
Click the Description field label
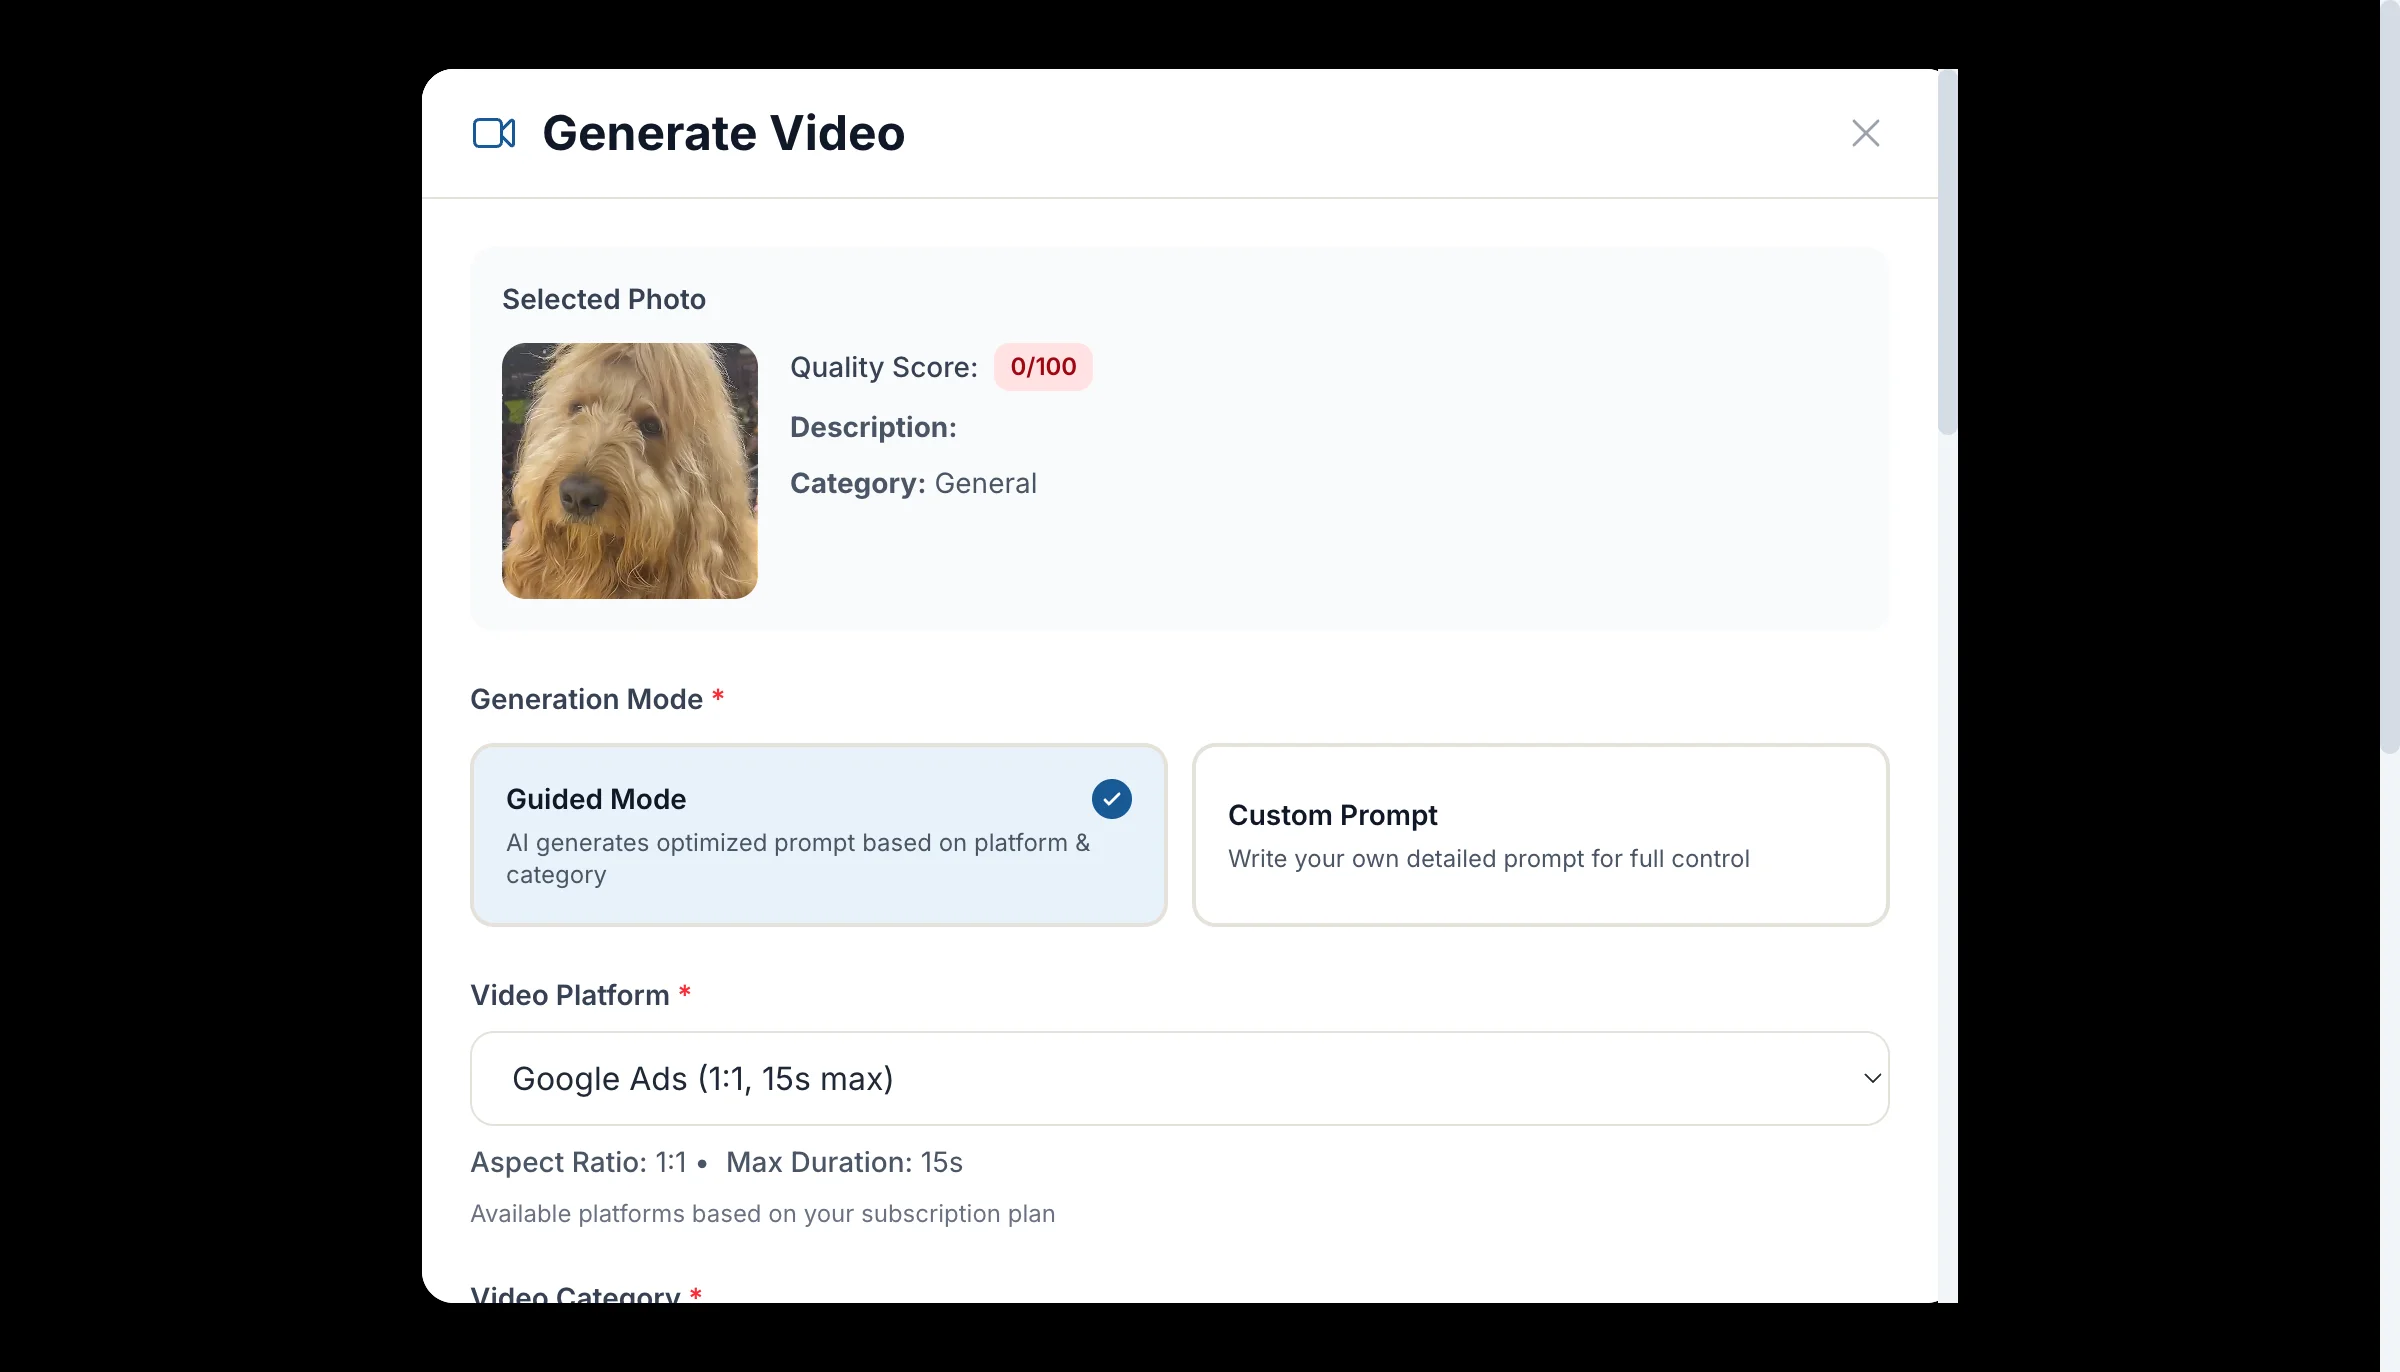coord(873,427)
